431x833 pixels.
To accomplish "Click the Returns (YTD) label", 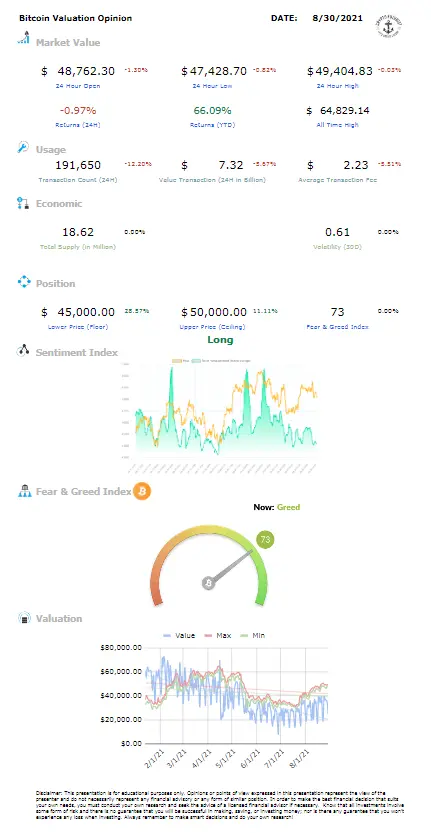I will click(213, 125).
